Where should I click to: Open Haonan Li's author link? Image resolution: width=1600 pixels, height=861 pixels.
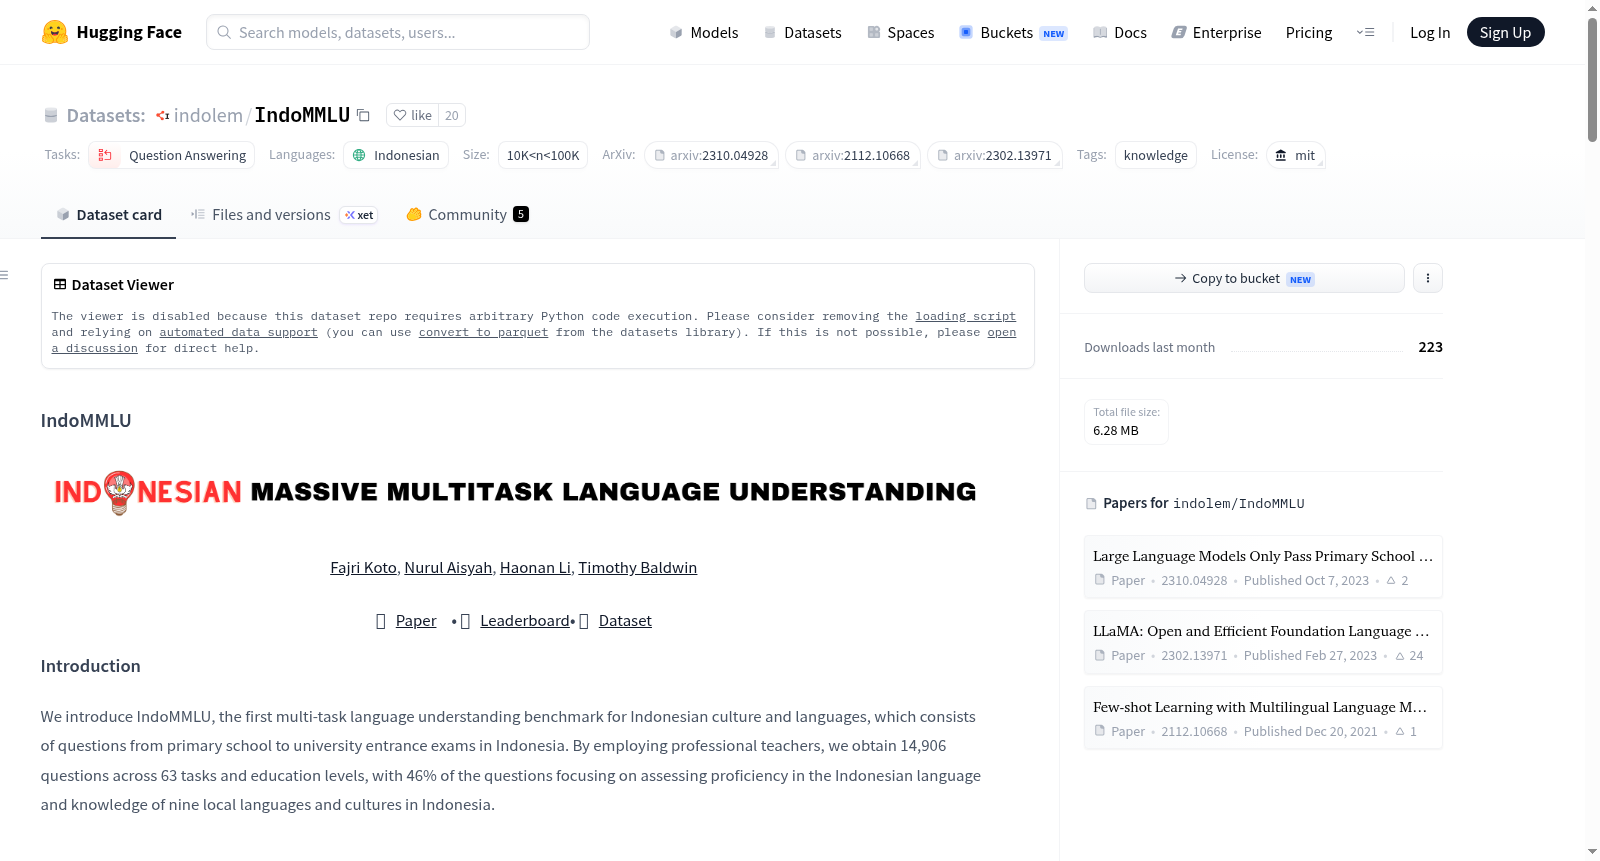click(x=535, y=568)
